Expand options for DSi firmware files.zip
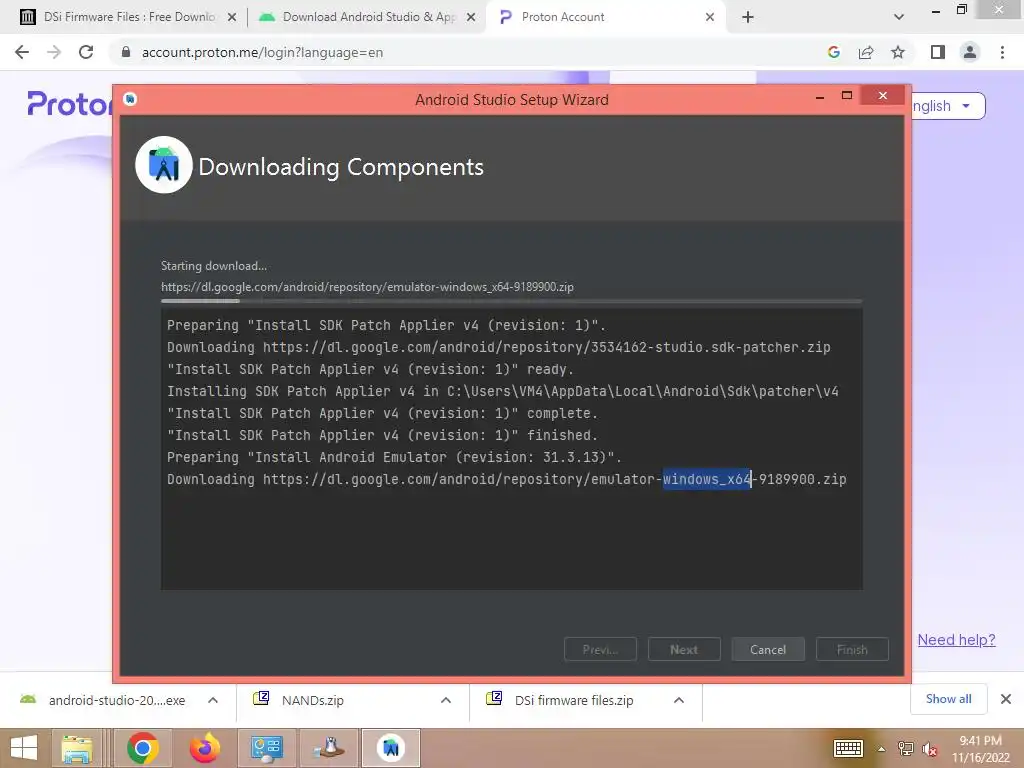This screenshot has width=1024, height=768. click(x=679, y=700)
